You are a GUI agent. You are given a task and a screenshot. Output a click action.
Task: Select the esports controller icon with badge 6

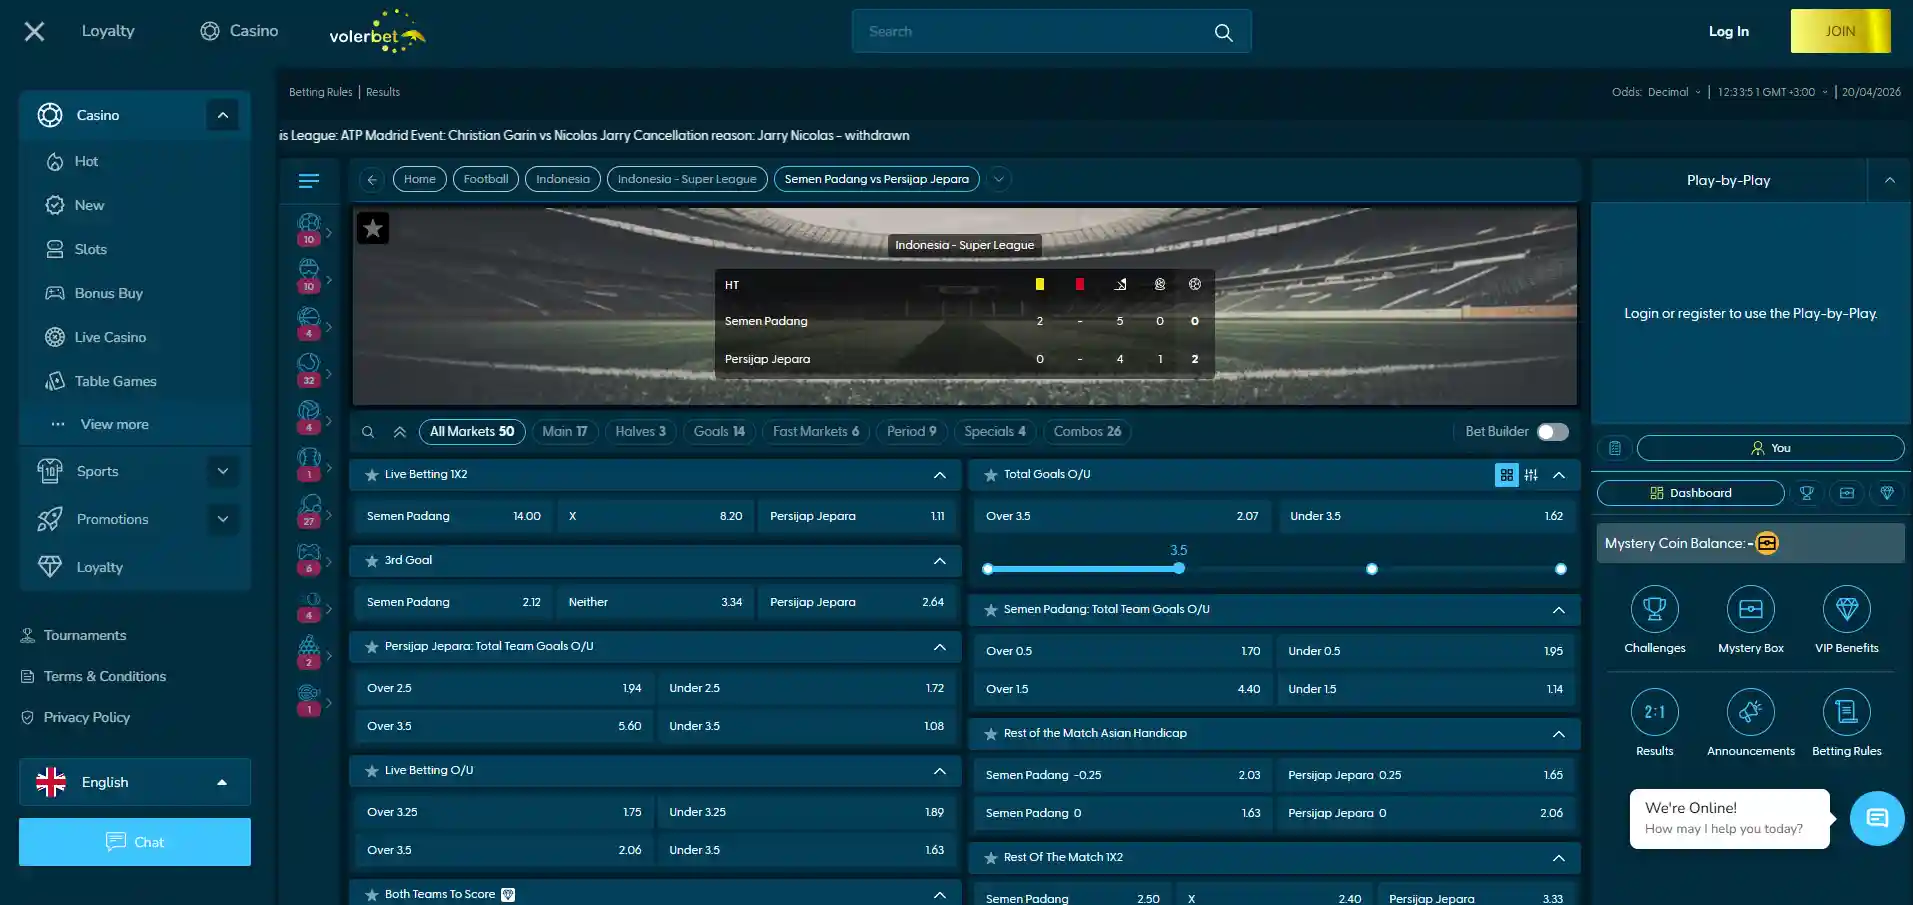click(309, 558)
